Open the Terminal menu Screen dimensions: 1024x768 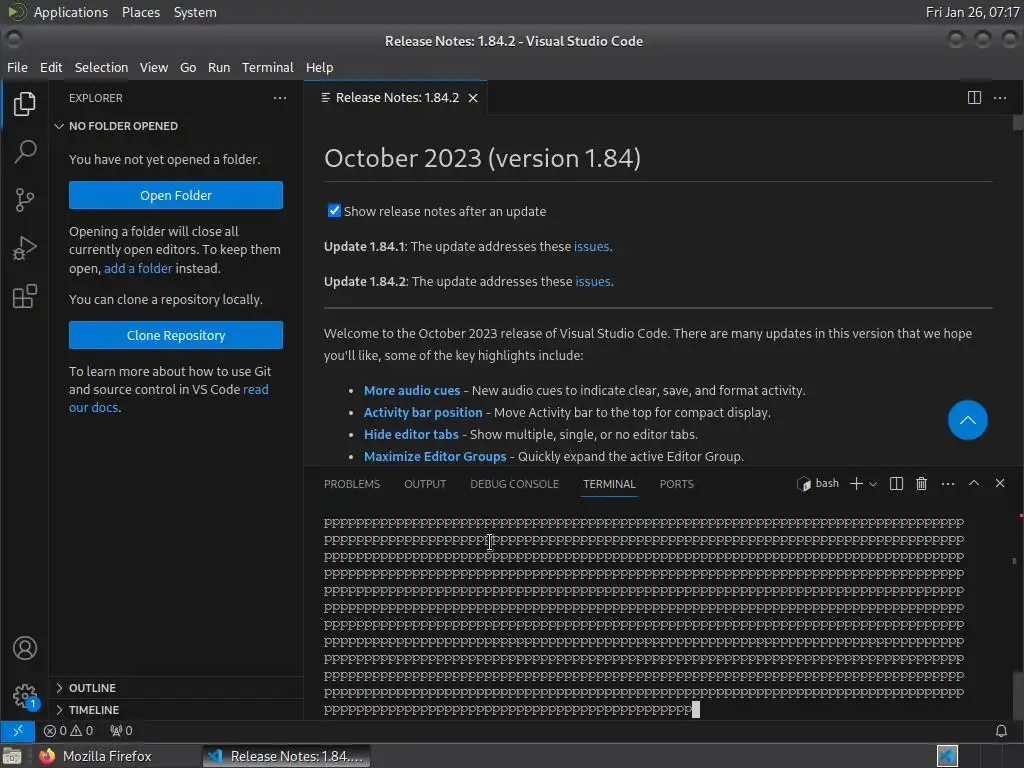(268, 67)
